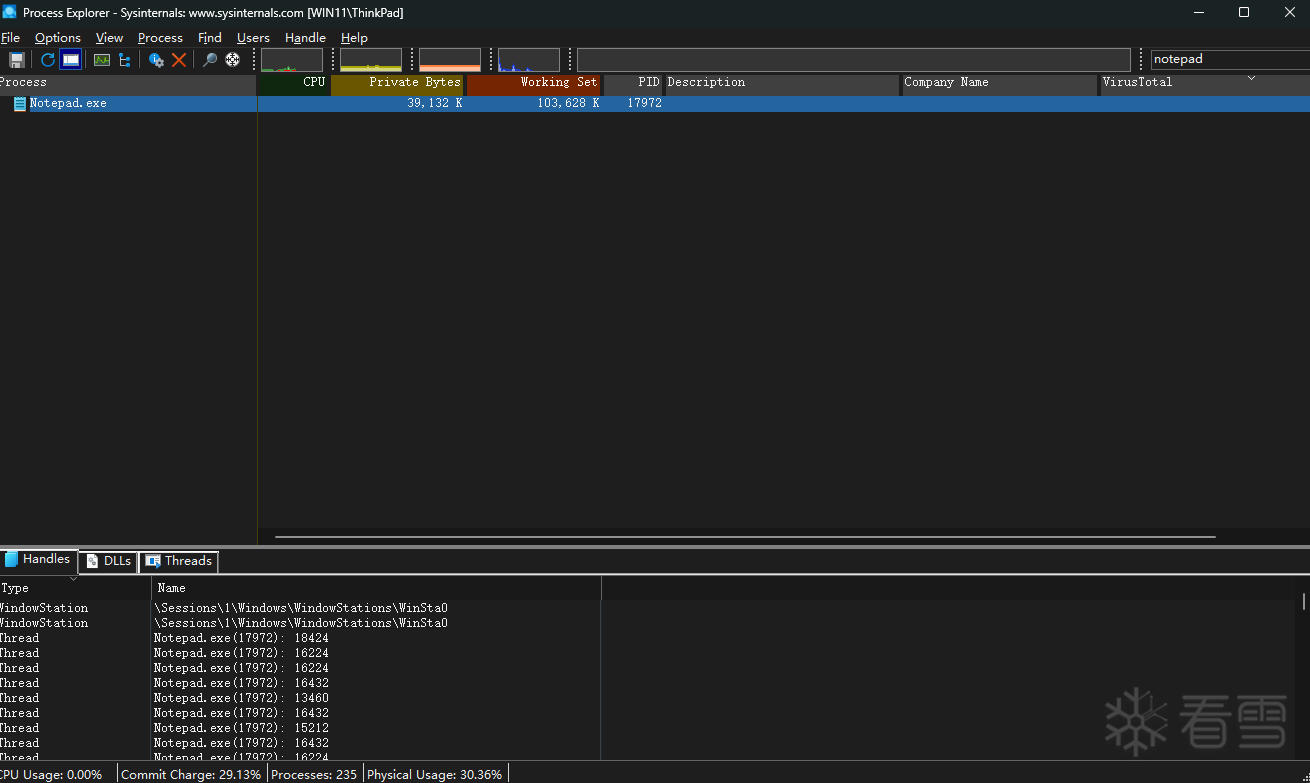The image size is (1310, 783).
Task: Select handle Notepad.exe(17972): 18424
Action: click(241, 638)
